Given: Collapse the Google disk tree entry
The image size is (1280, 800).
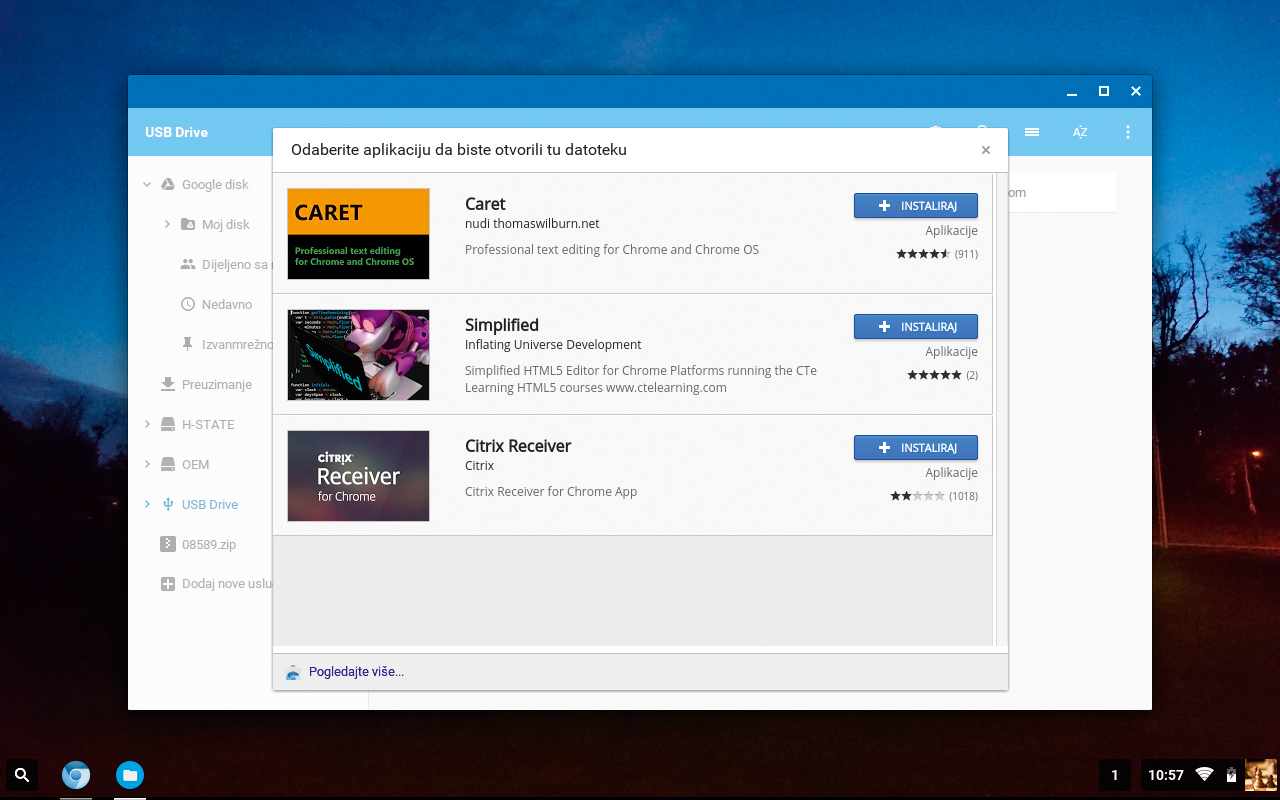Looking at the screenshot, I should click(146, 184).
